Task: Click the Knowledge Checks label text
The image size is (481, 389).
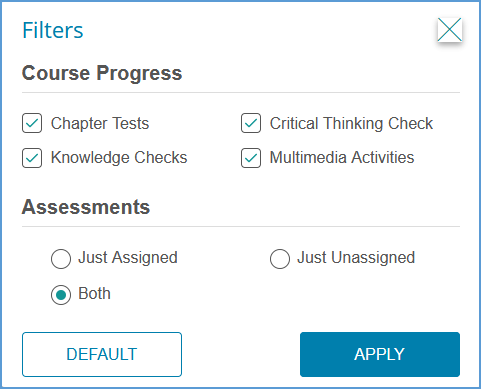Action: [119, 158]
